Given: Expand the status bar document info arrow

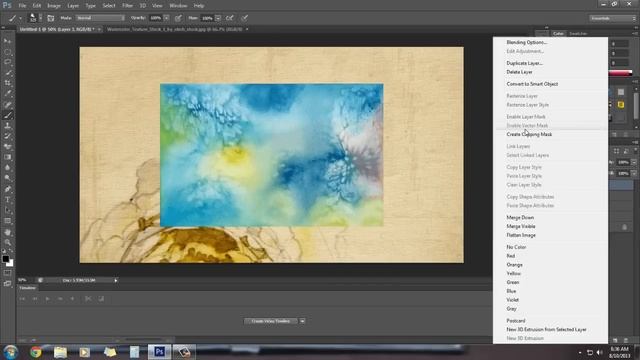Looking at the screenshot, I should pos(116,280).
